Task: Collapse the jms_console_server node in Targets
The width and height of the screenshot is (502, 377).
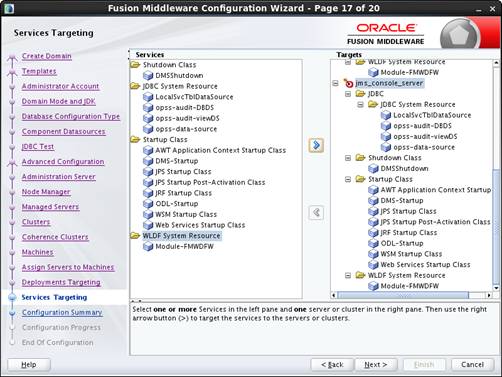Action: (x=336, y=83)
